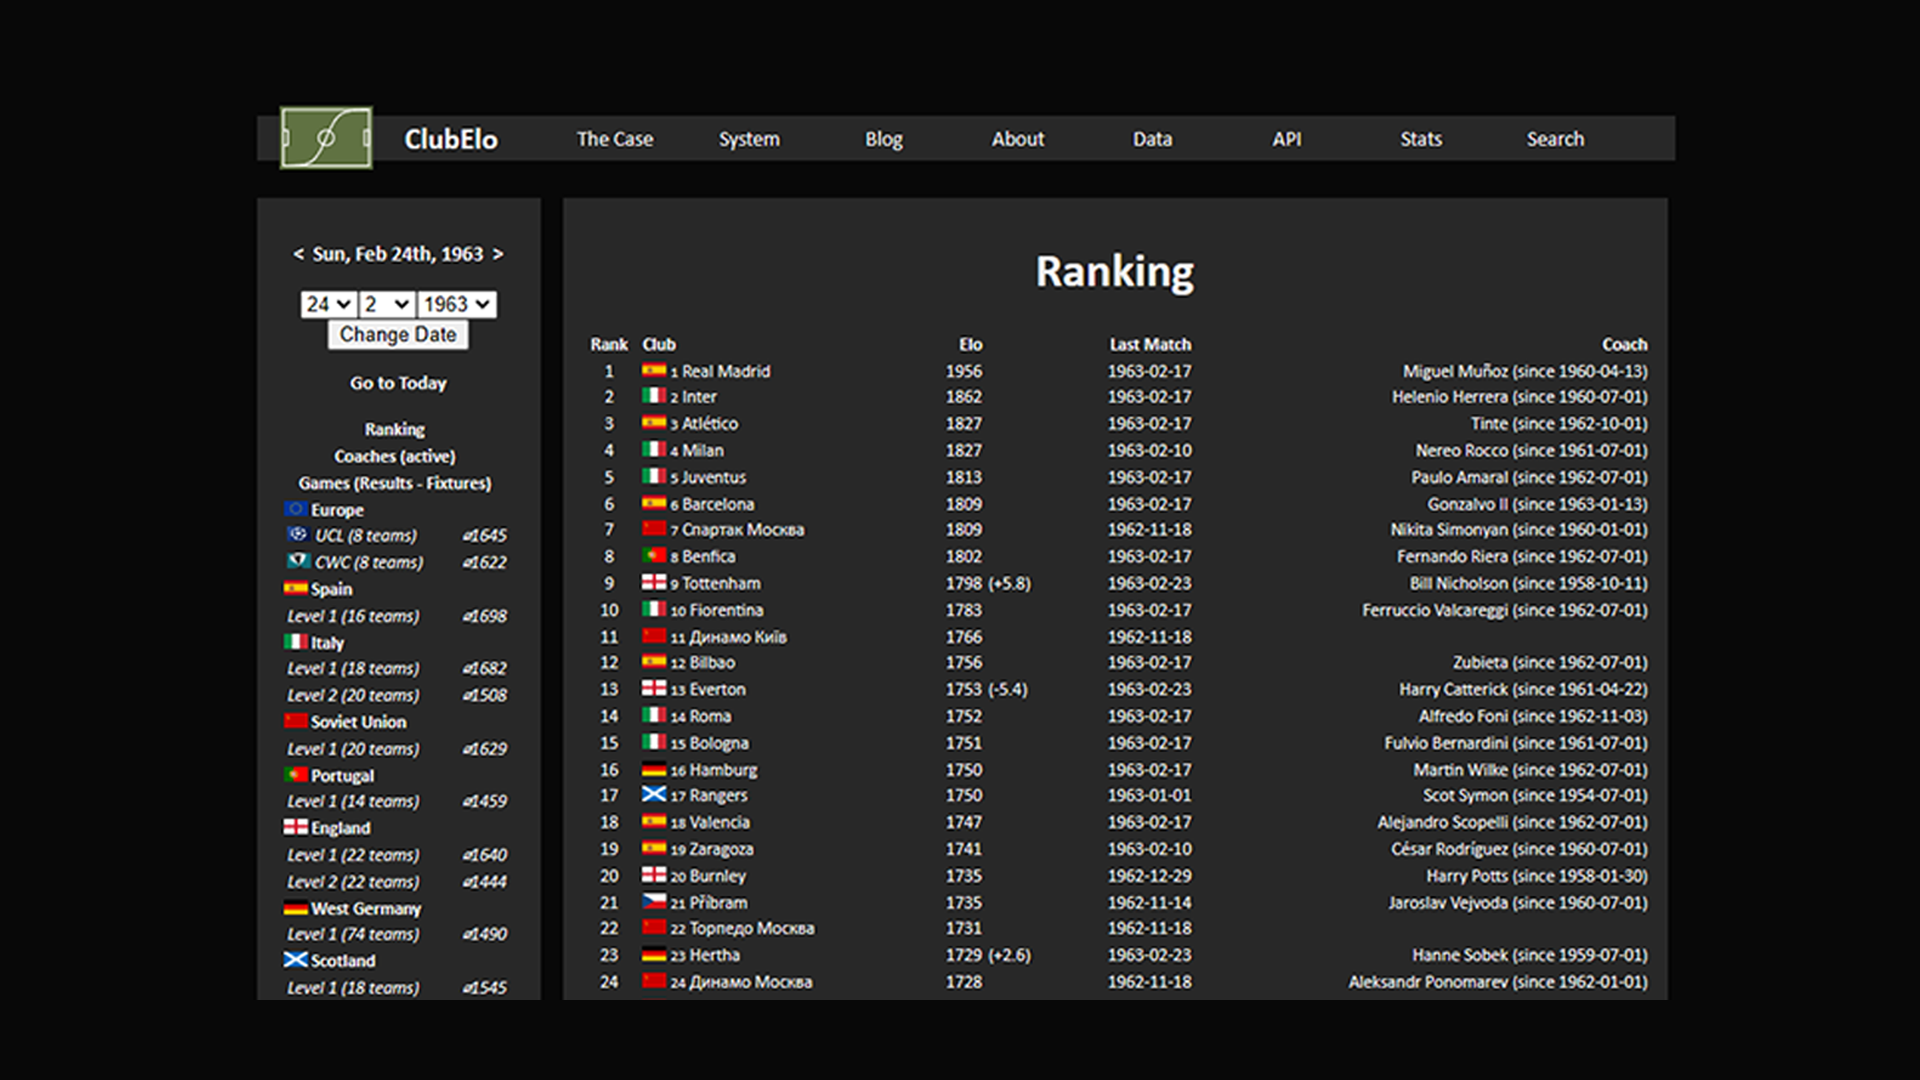Viewport: 1920px width, 1080px height.
Task: Click the Spain flag icon in sidebar
Action: tap(296, 589)
